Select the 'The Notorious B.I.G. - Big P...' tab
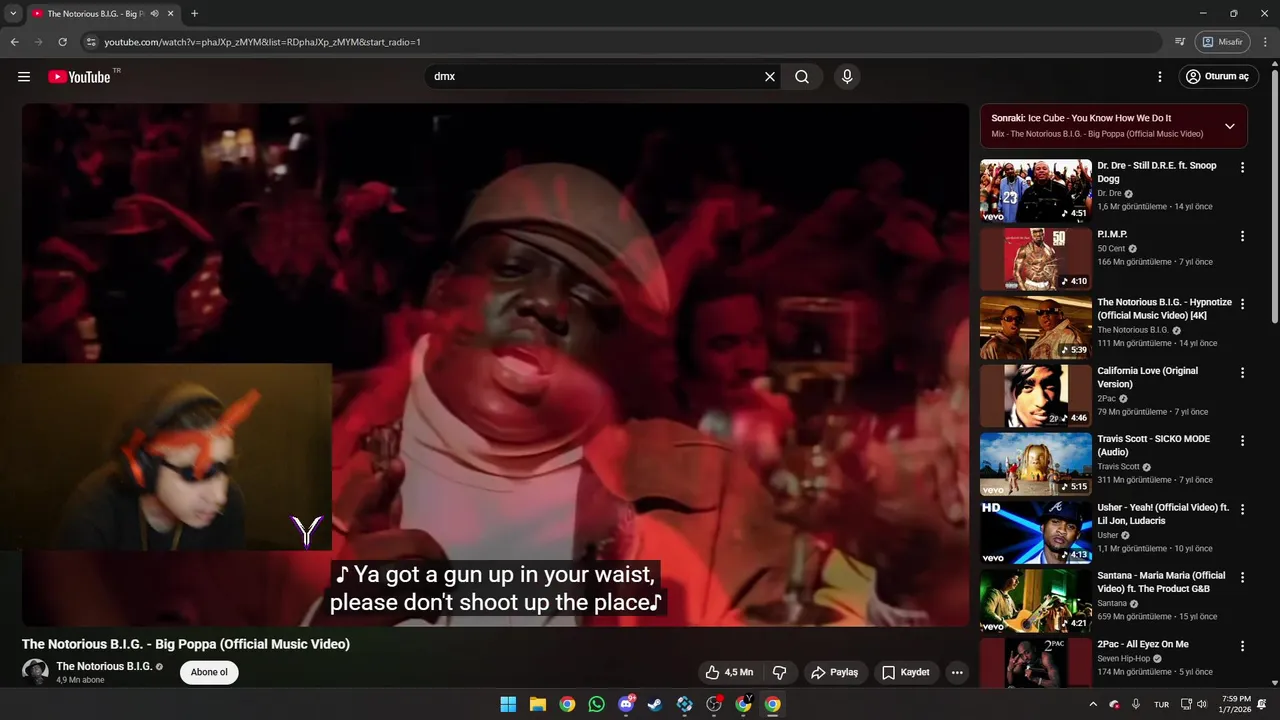This screenshot has height=720, width=1280. click(95, 14)
